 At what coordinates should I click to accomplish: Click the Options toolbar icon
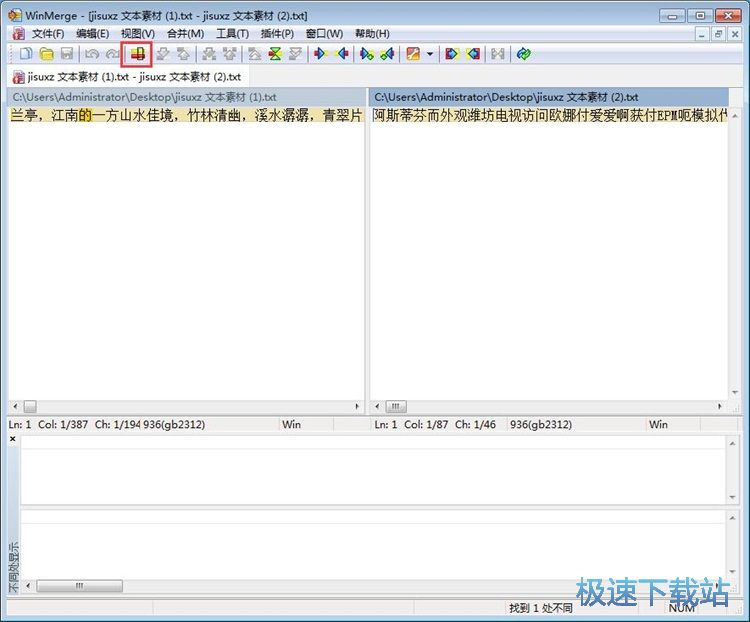pos(413,54)
